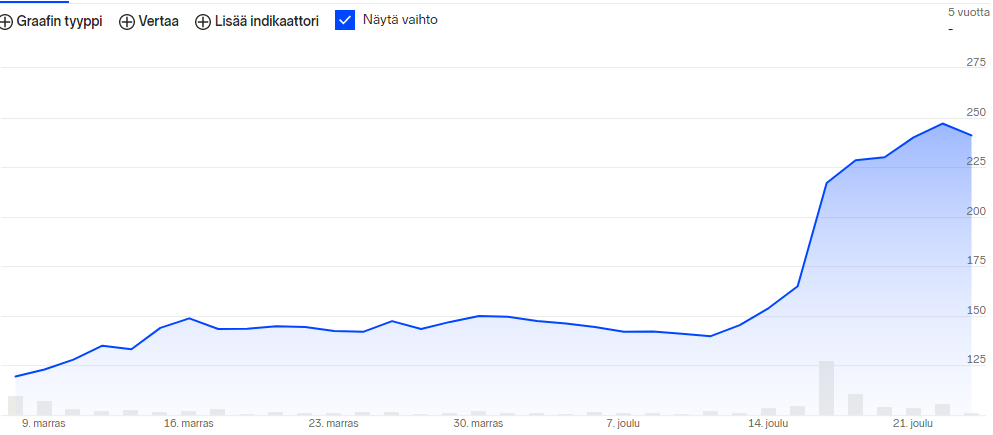Uncheck the Näytä vaihto checkbox
Image resolution: width=993 pixels, height=435 pixels.
(x=345, y=20)
